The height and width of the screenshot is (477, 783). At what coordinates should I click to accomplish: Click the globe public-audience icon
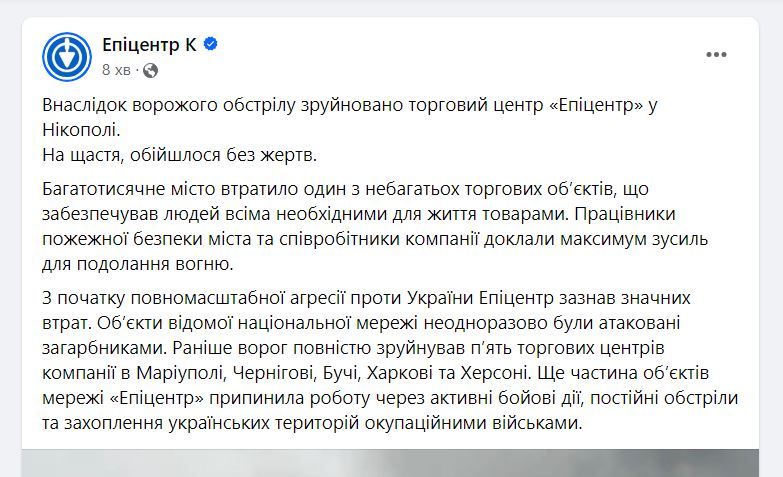(x=151, y=70)
